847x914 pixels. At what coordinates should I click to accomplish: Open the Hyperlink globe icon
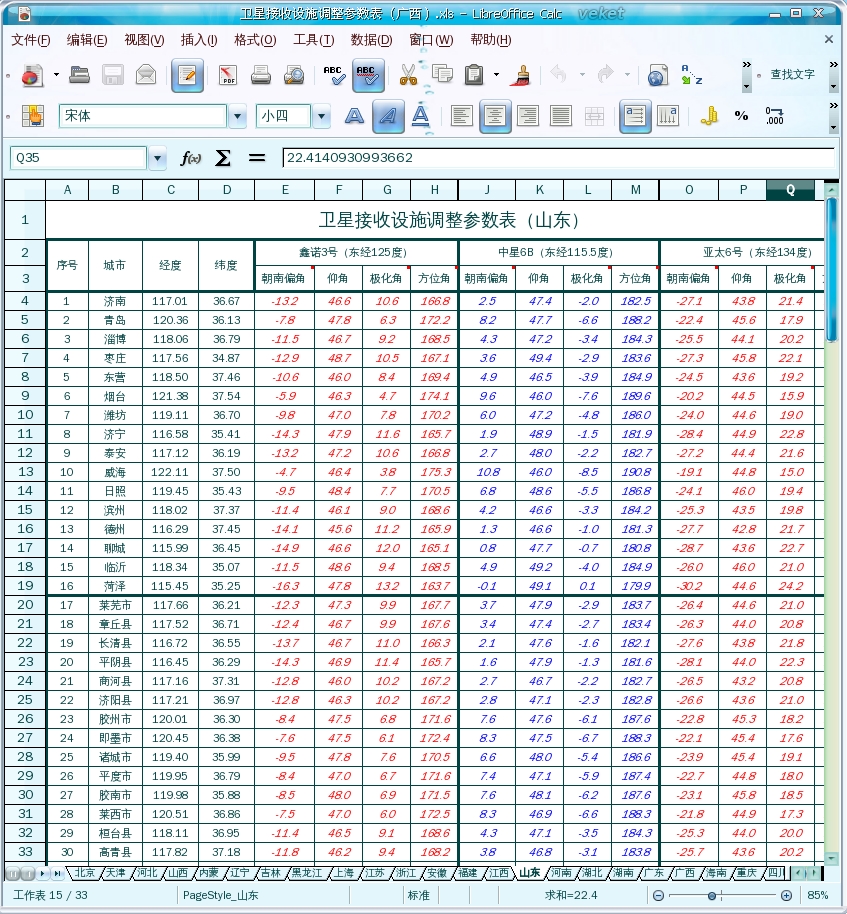(658, 75)
